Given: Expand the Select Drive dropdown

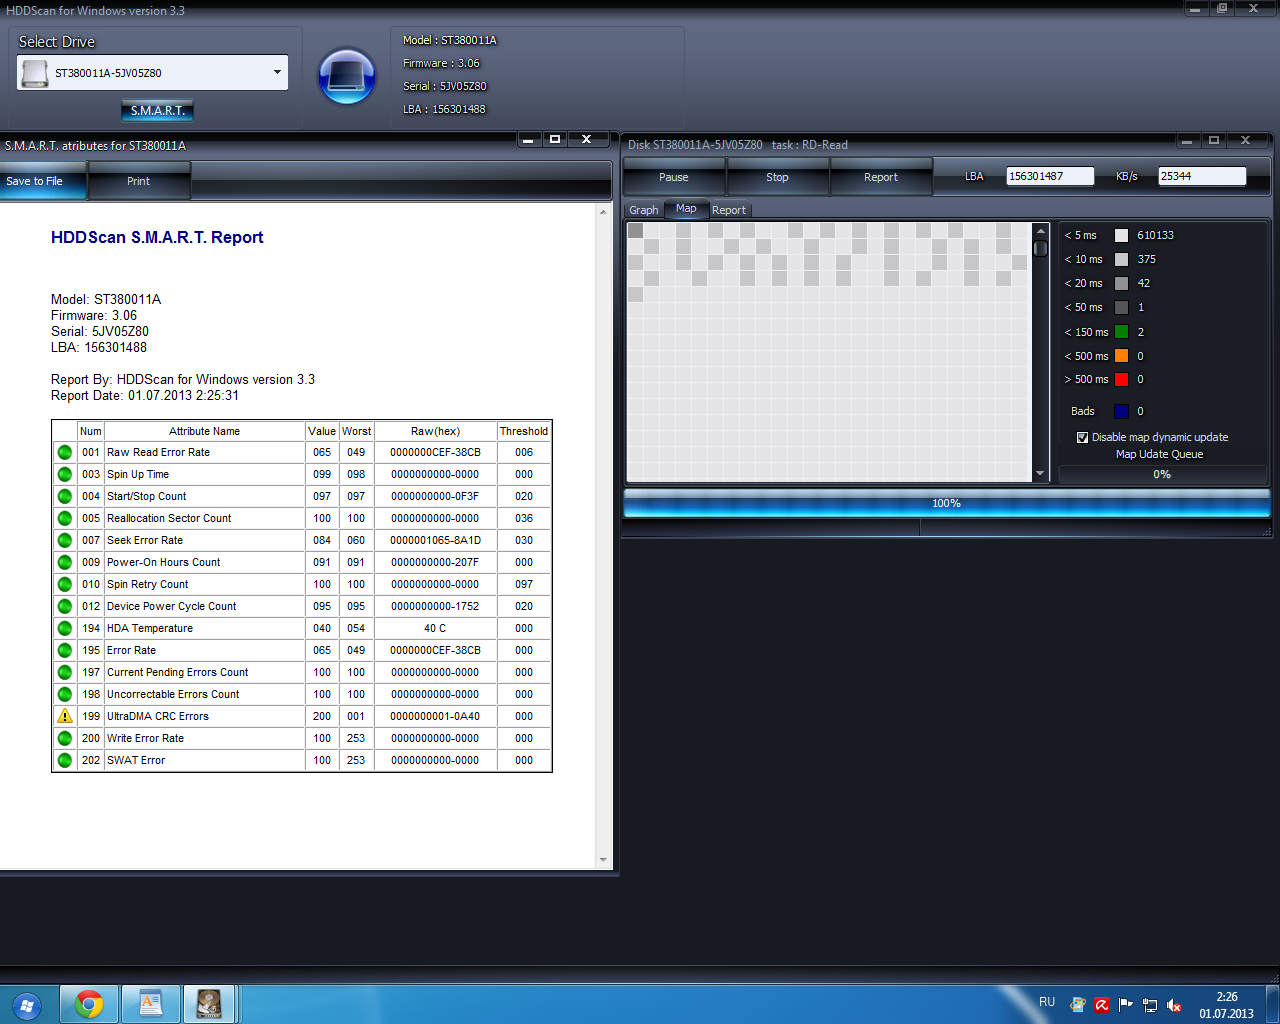Looking at the screenshot, I should click(277, 72).
